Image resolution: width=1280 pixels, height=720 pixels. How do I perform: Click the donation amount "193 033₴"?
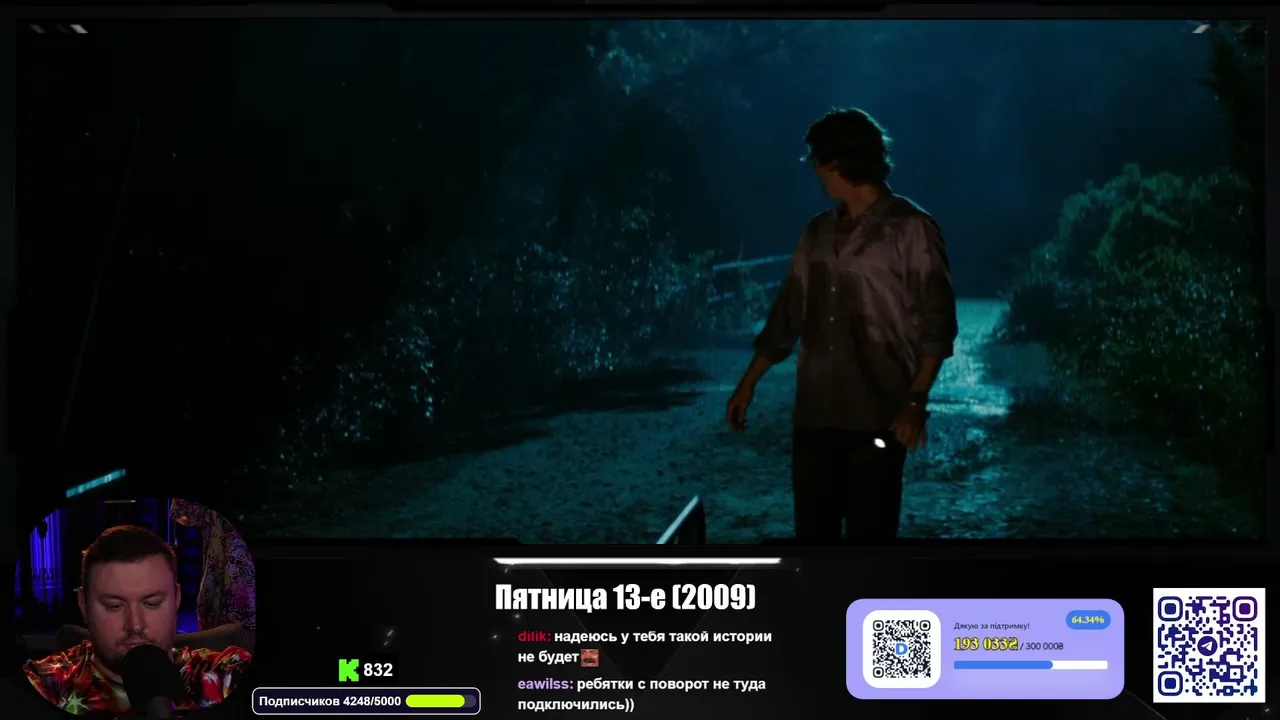[x=985, y=645]
